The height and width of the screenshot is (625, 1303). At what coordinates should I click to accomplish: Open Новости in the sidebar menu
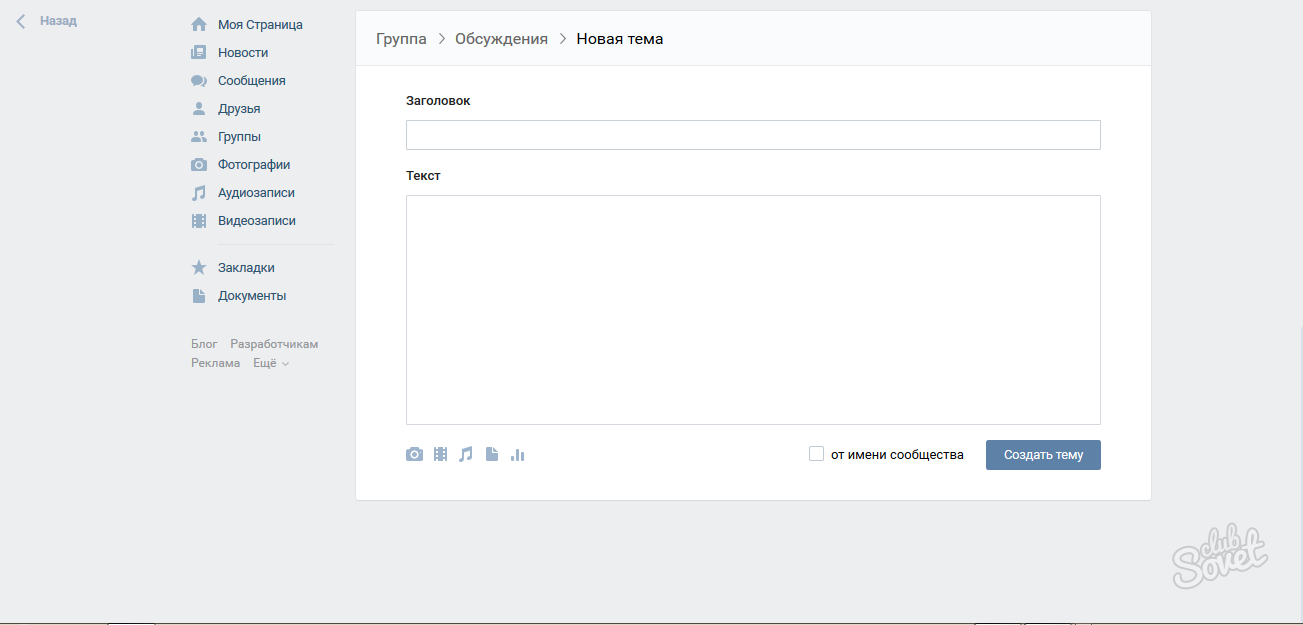pyautogui.click(x=243, y=53)
